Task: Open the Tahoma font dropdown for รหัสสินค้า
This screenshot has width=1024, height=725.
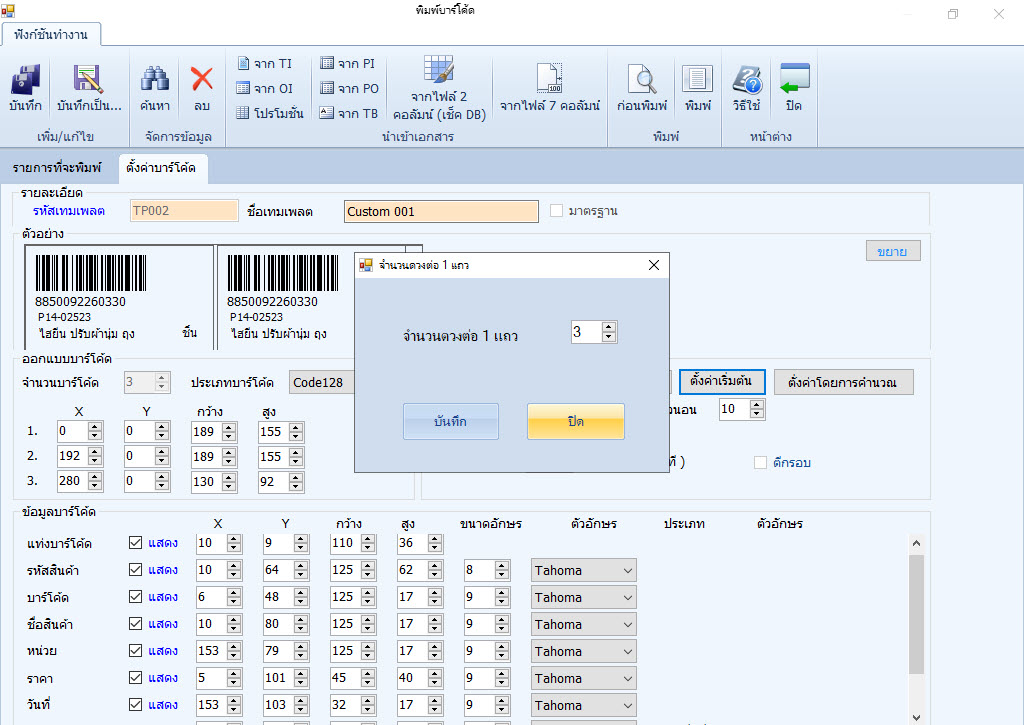Action: [x=583, y=569]
